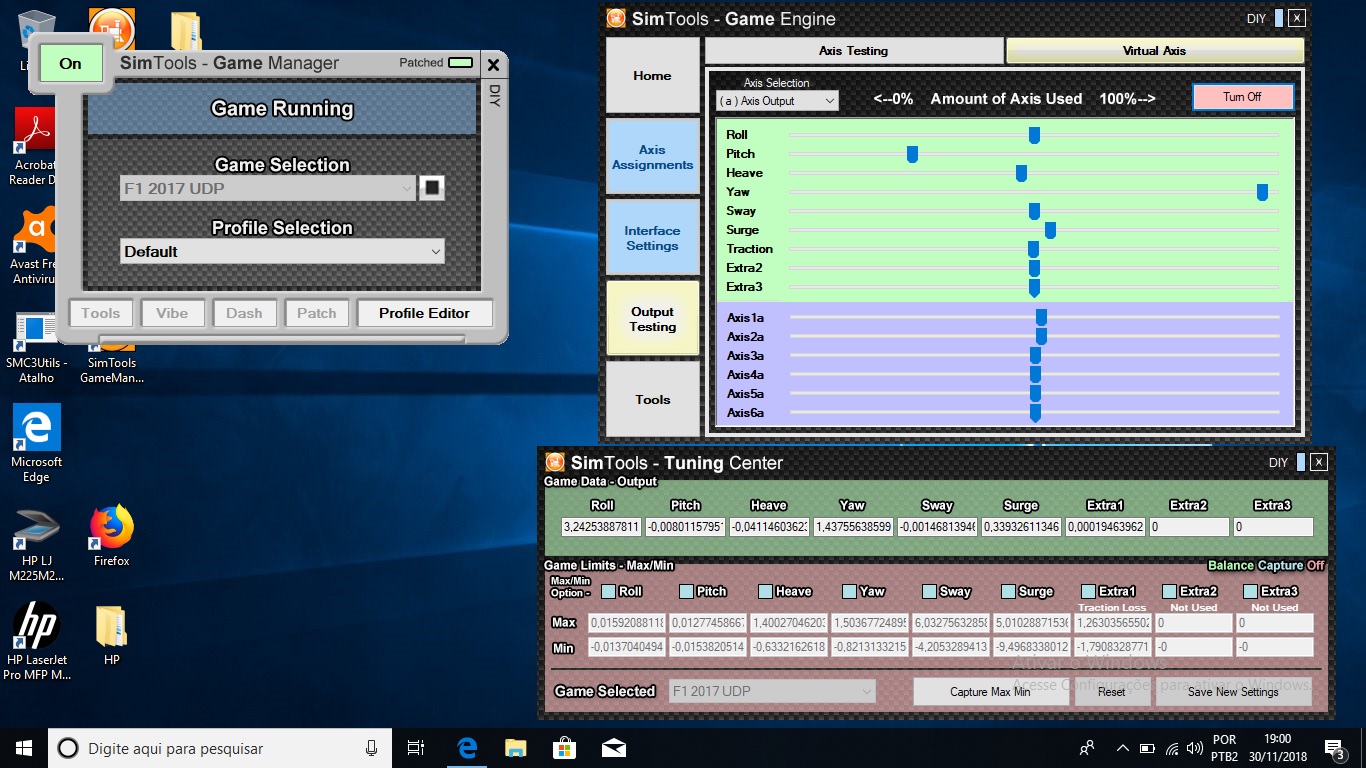Click the Turn Off button
The image size is (1366, 768).
coord(1242,97)
